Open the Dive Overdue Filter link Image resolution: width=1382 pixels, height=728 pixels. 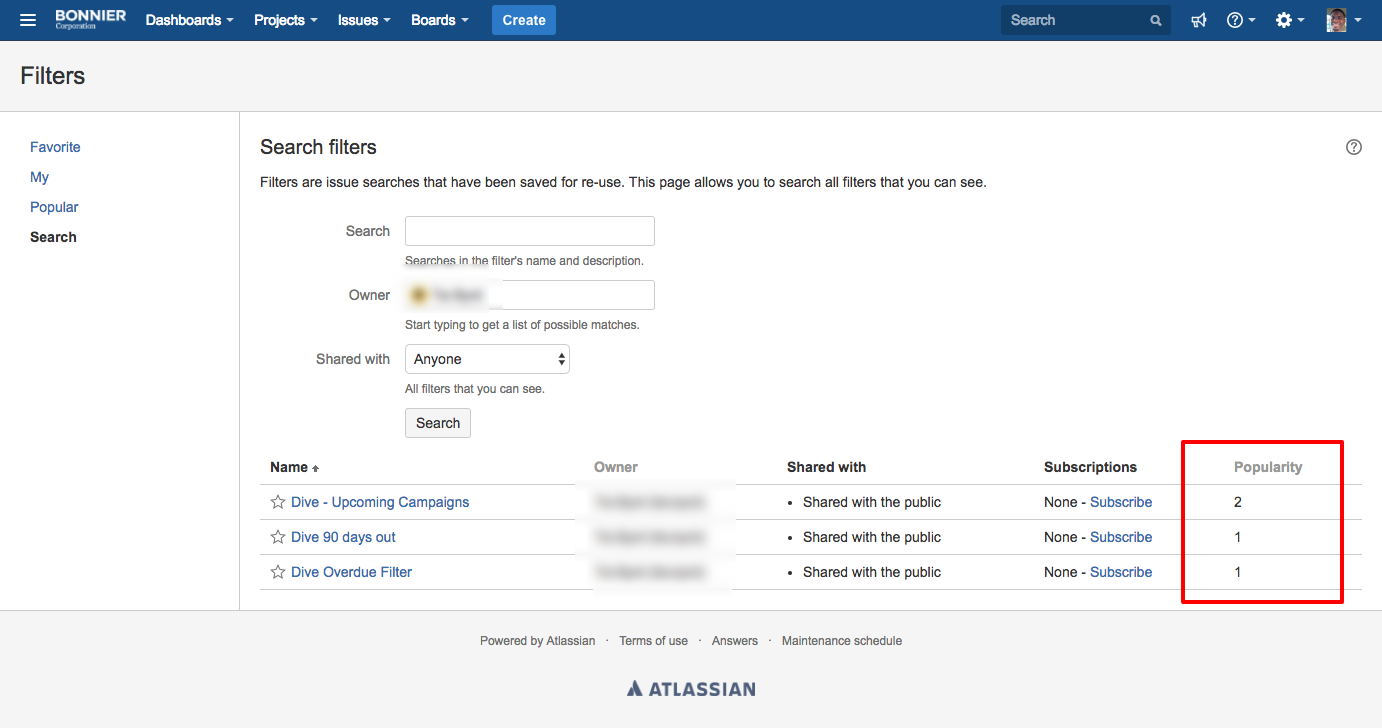point(351,572)
